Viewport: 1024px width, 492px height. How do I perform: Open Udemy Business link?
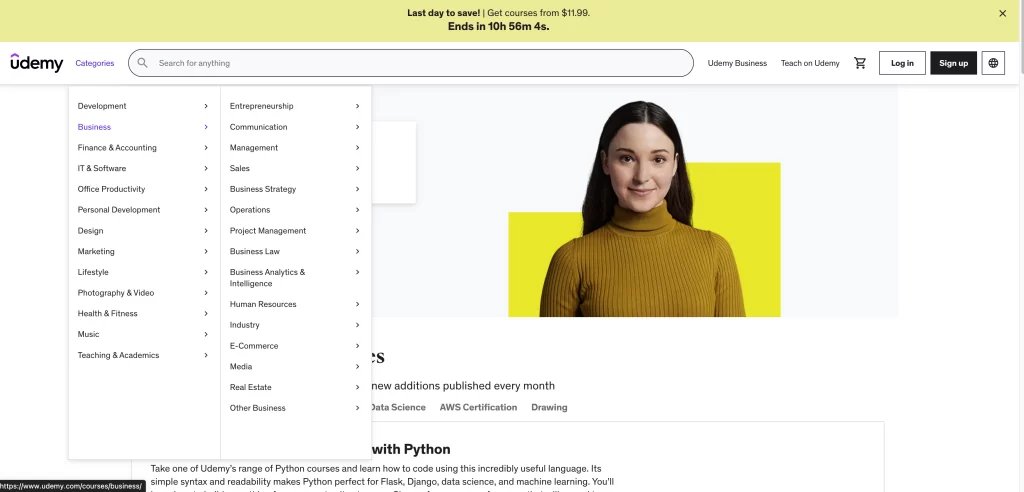(737, 63)
